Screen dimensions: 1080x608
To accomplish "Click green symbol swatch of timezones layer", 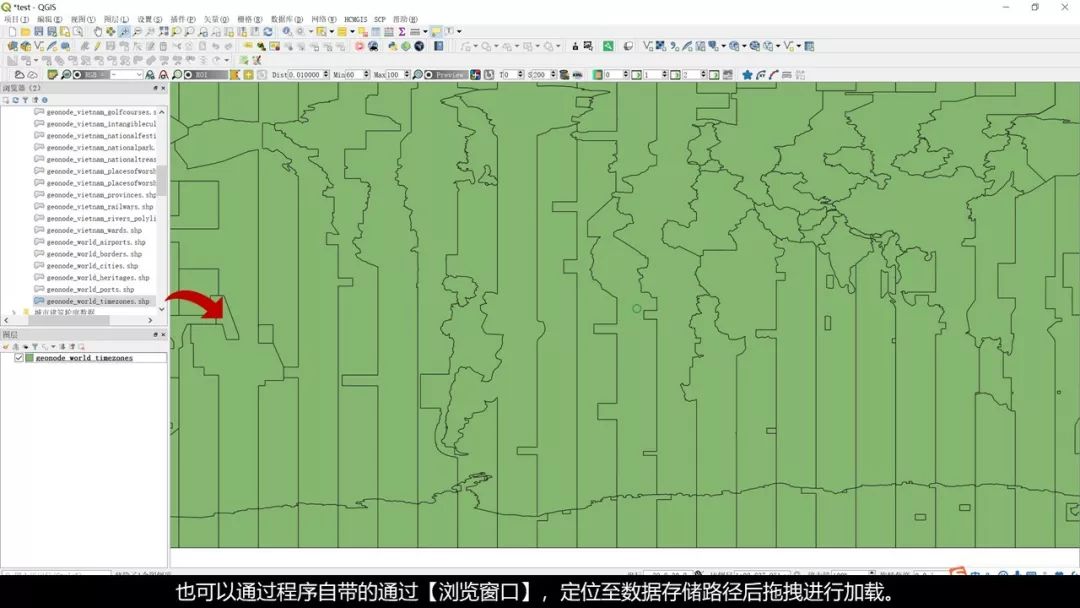I will point(30,358).
